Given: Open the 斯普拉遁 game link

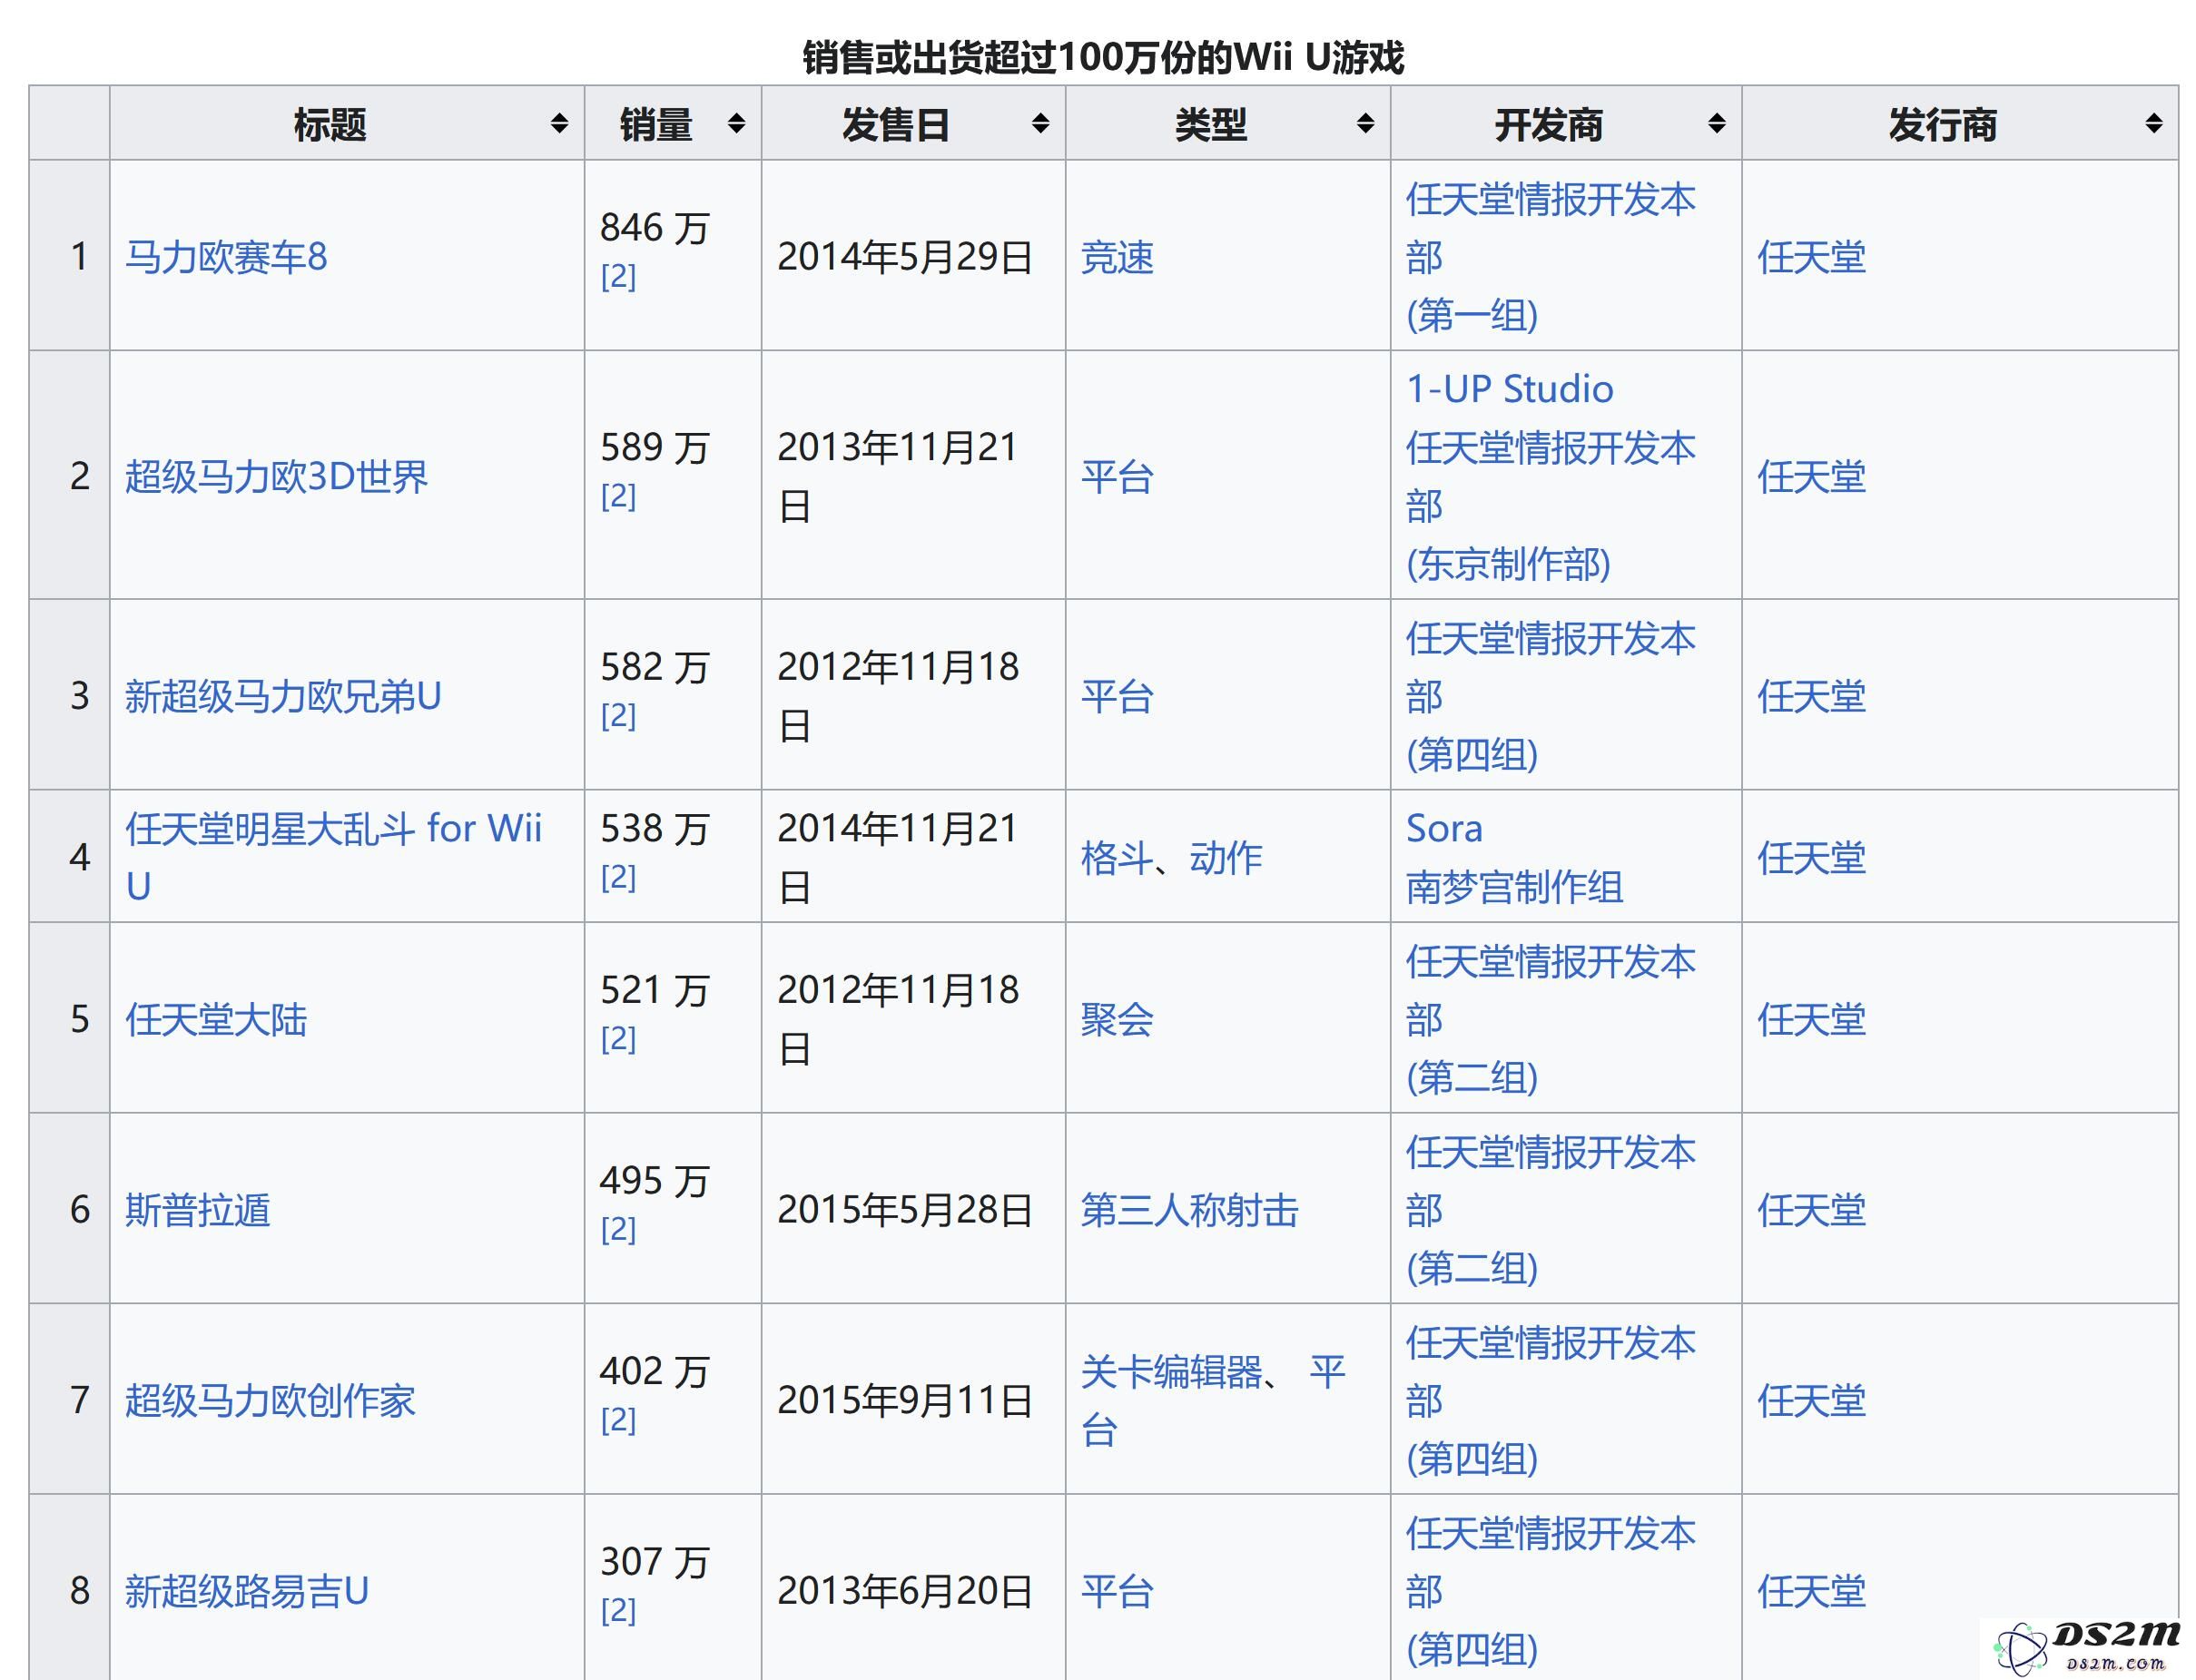Looking at the screenshot, I should 198,1210.
